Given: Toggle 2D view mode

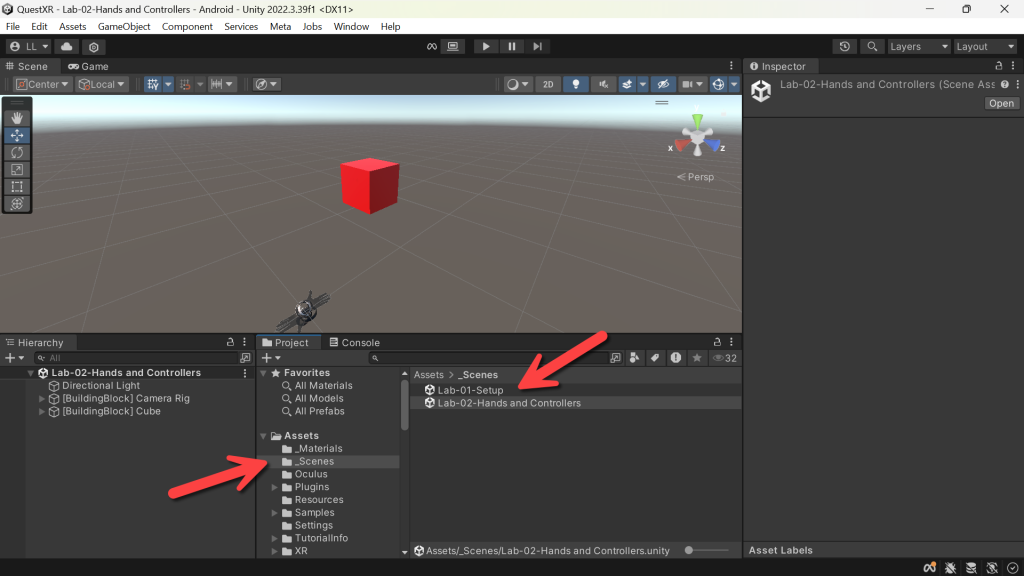Looking at the screenshot, I should [x=548, y=84].
